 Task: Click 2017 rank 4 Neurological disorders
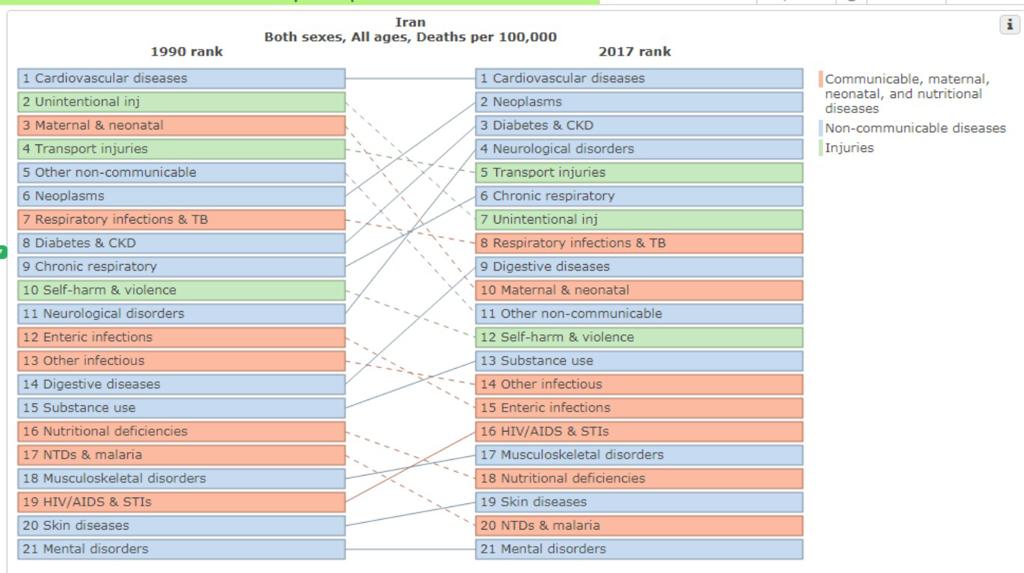click(639, 149)
